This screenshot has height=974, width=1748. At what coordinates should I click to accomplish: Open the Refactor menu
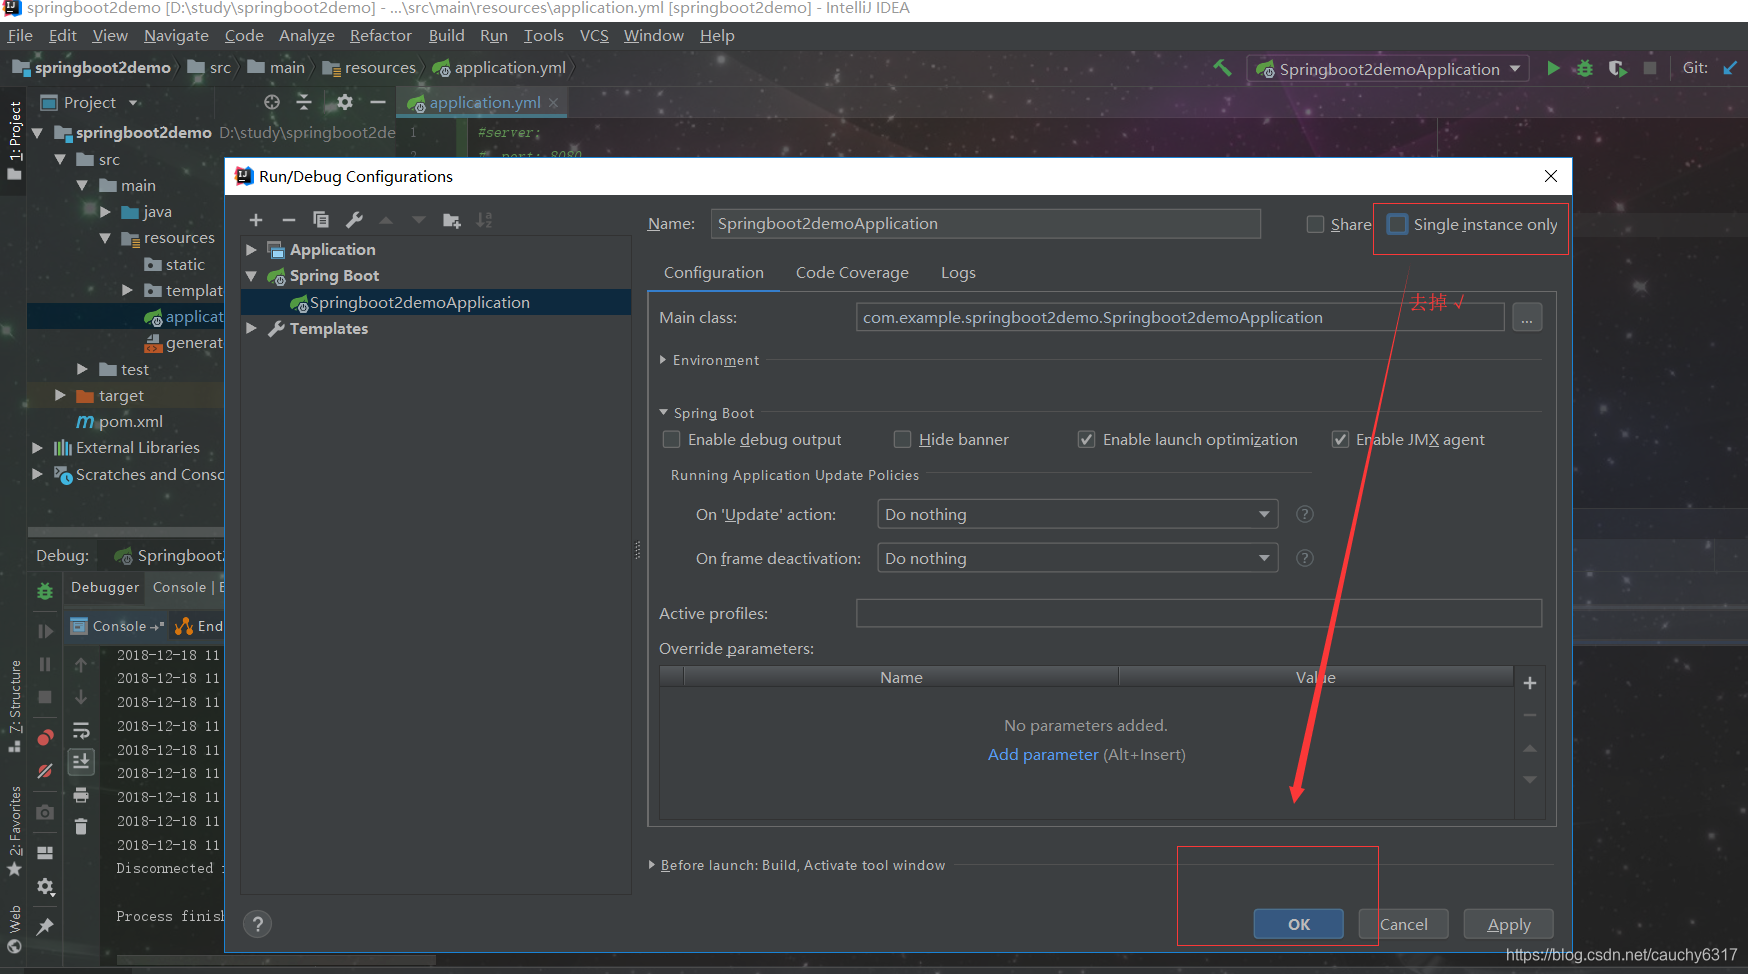[381, 36]
